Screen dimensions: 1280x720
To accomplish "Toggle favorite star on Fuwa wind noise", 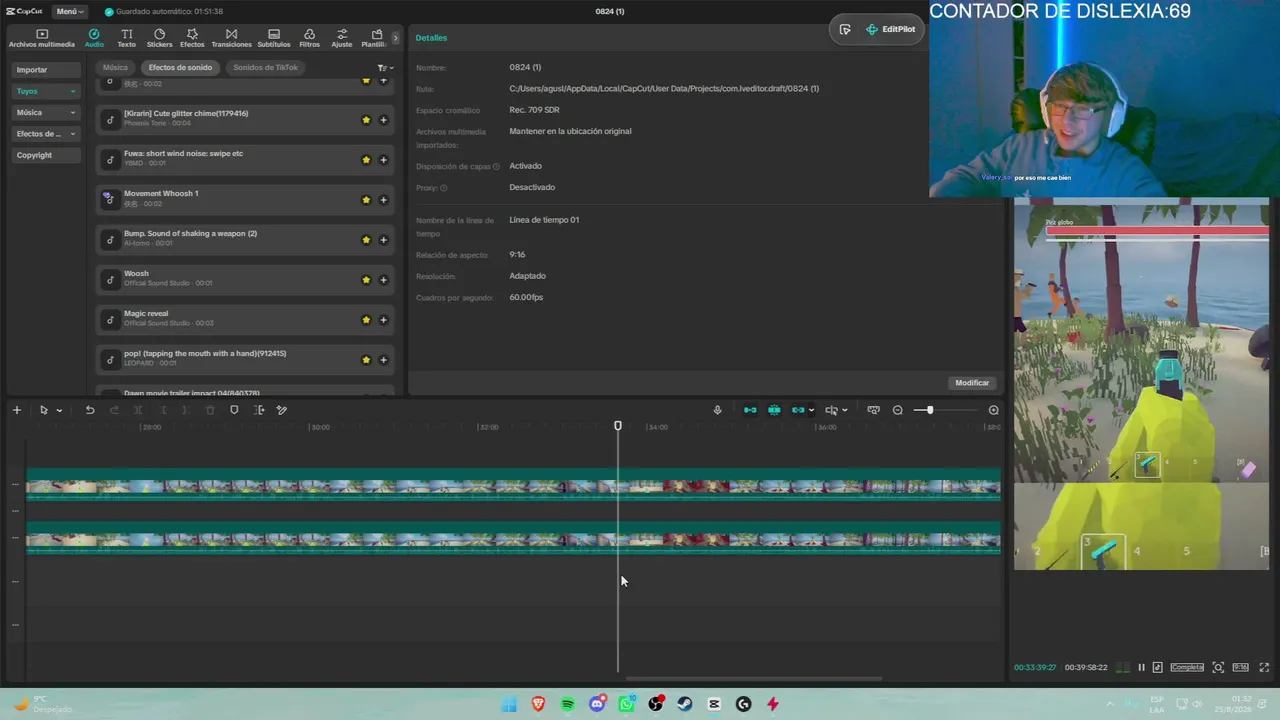I will [x=366, y=160].
